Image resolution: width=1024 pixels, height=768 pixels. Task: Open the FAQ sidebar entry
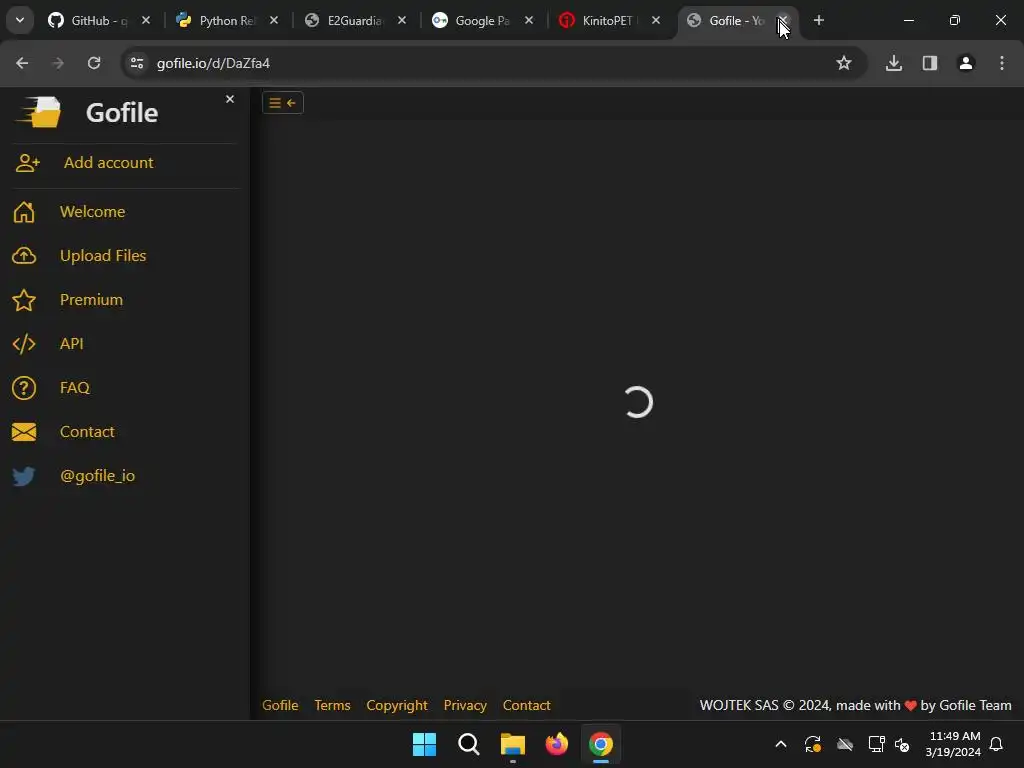74,387
